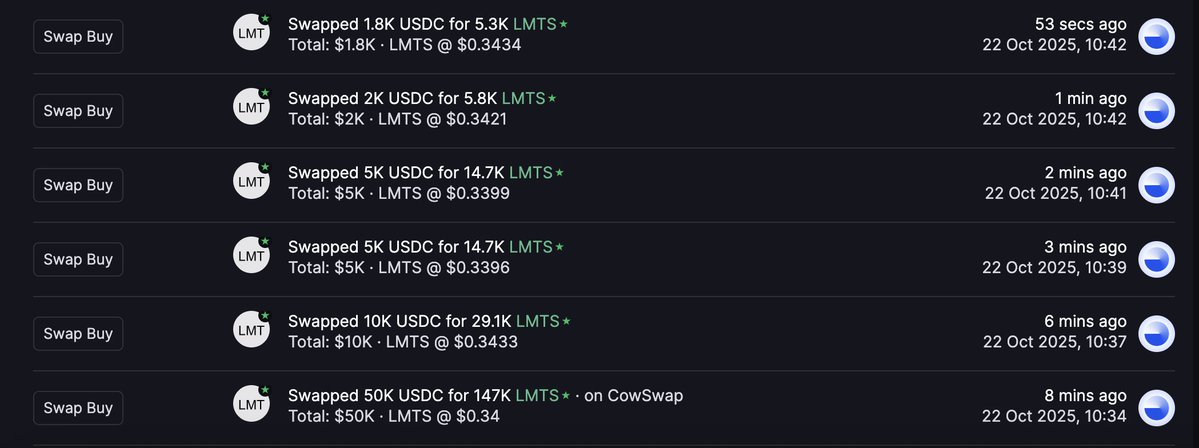1199x448 pixels.
Task: Click LMT token icon at $0.3399 row
Action: (x=251, y=183)
